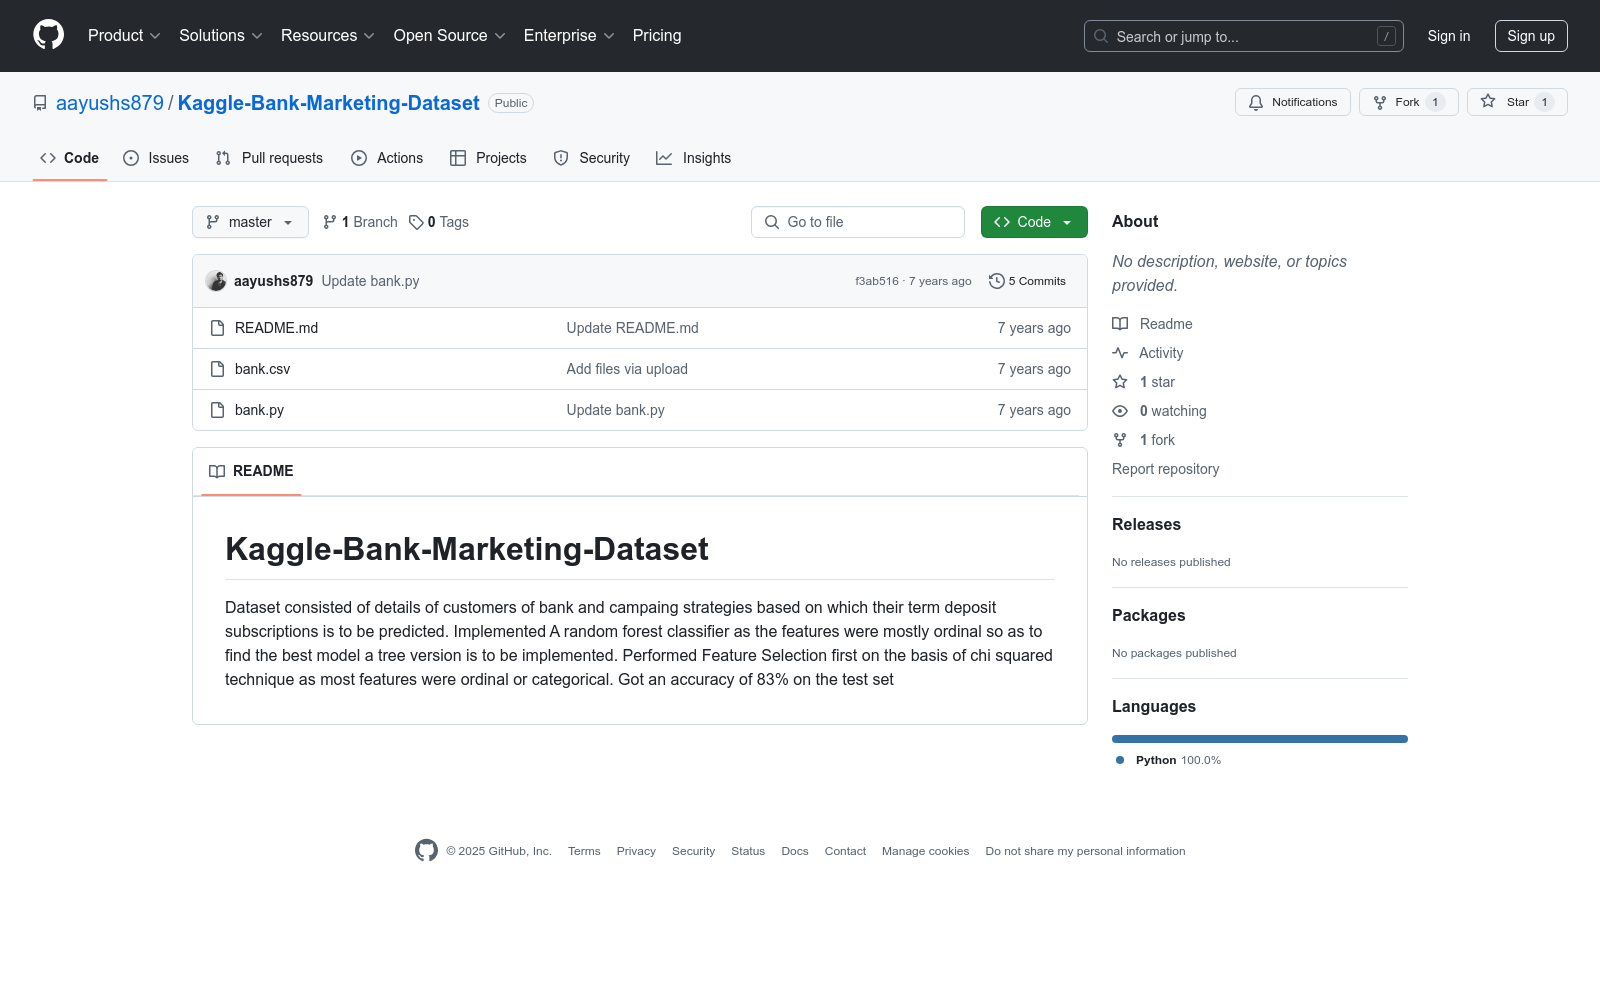Click Manage cookies in footer
This screenshot has width=1600, height=1000.
tap(925, 851)
